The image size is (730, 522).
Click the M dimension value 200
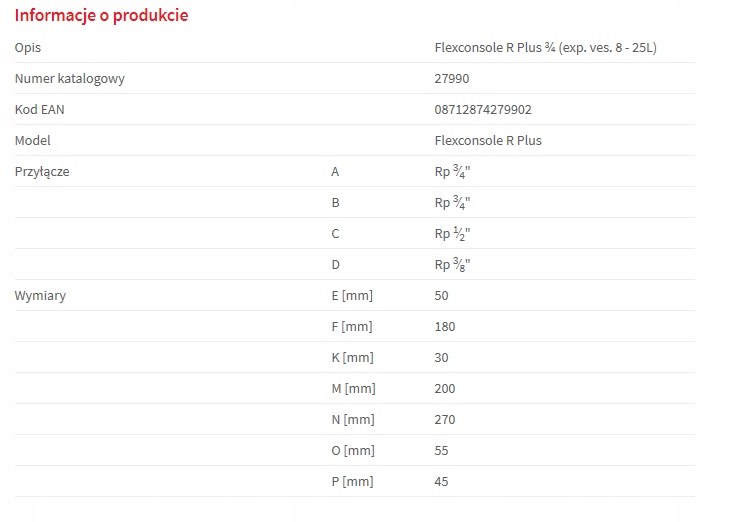point(445,389)
